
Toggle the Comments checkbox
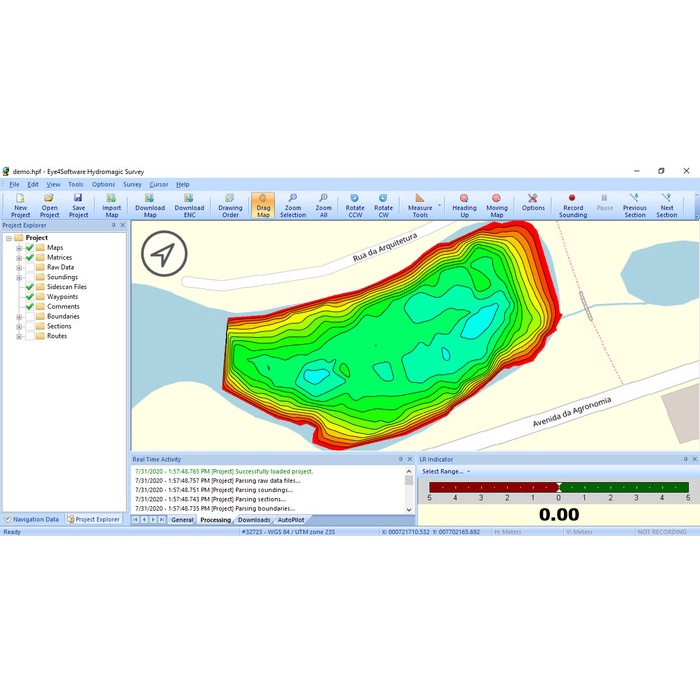(x=30, y=306)
